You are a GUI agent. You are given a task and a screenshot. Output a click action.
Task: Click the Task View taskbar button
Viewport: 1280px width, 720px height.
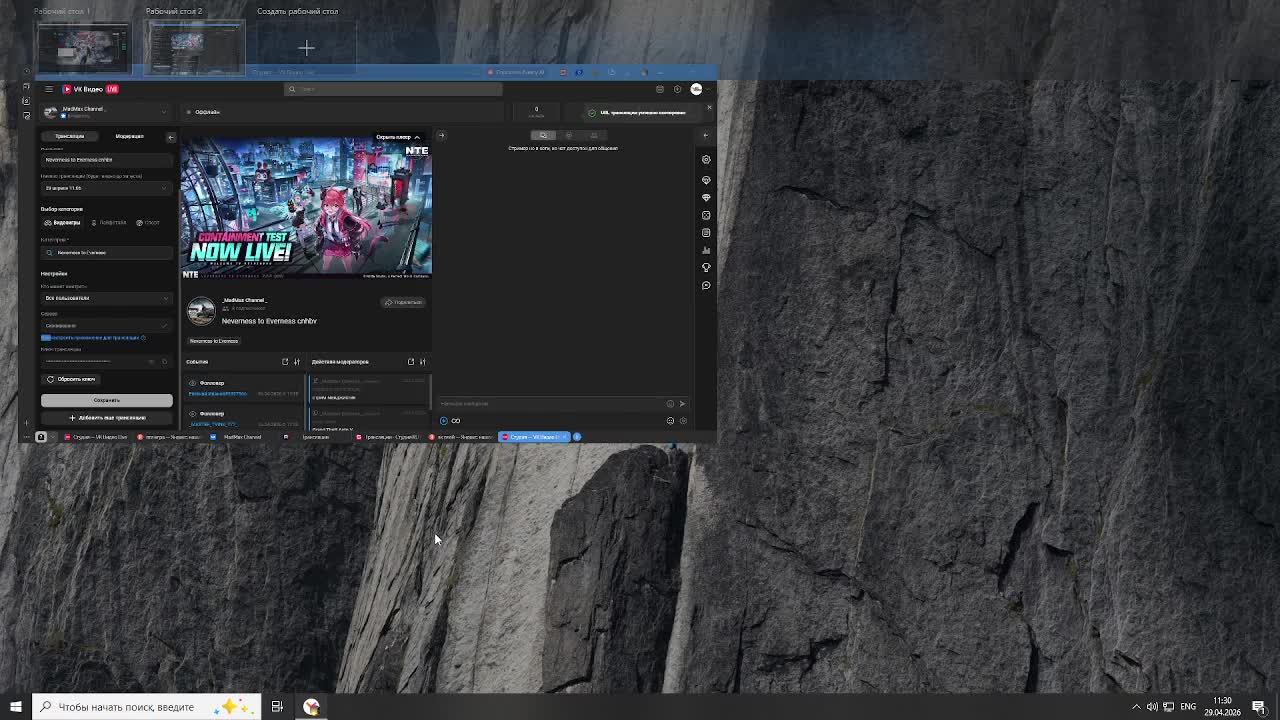(x=277, y=707)
